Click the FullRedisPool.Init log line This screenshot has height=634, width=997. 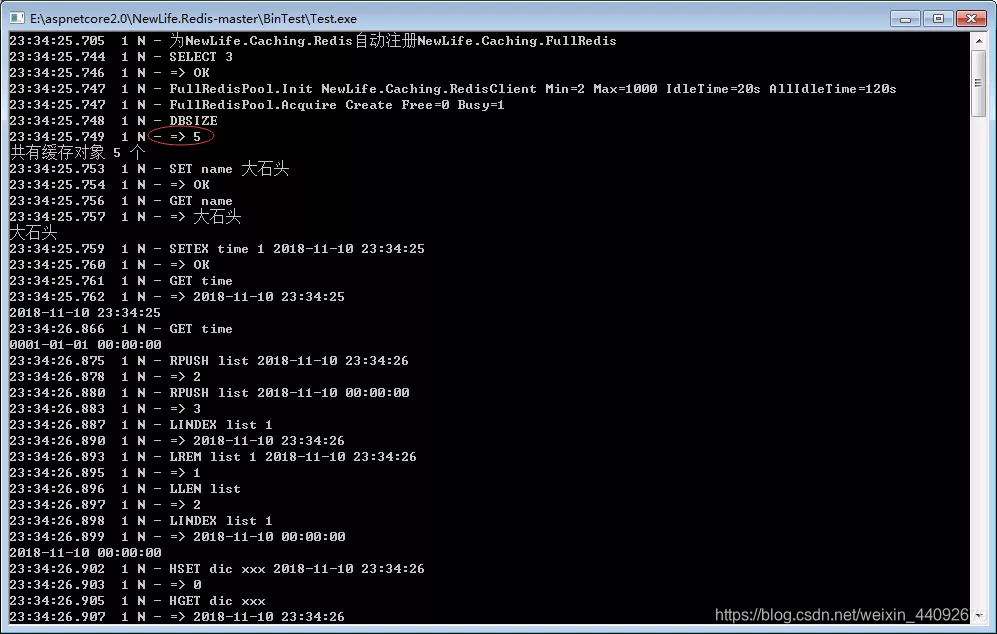click(x=453, y=88)
